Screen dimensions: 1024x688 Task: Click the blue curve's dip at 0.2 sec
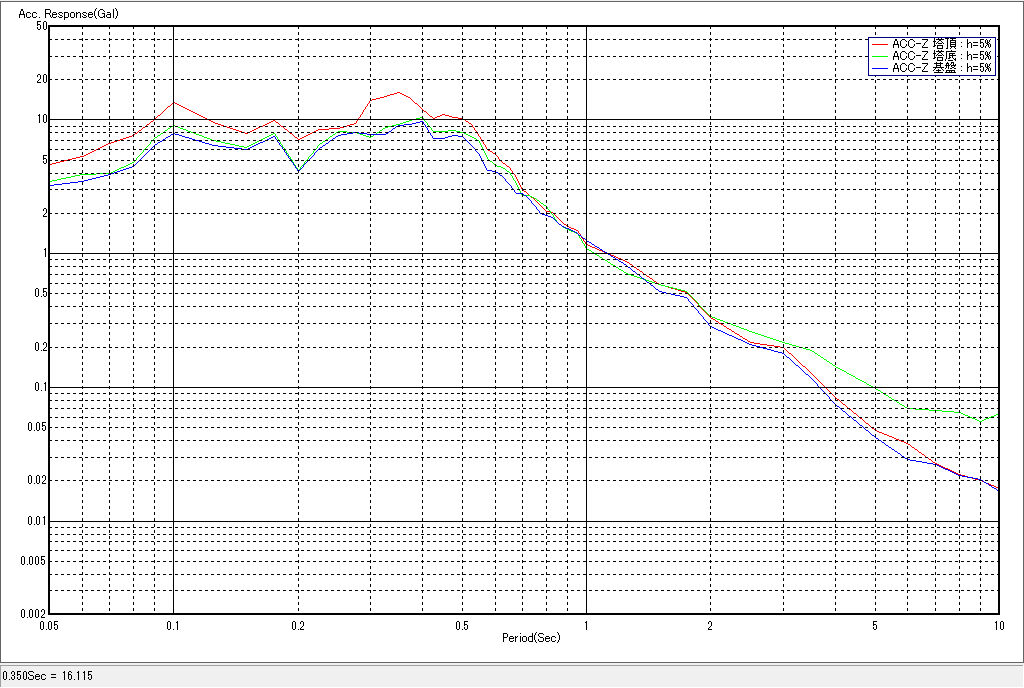click(298, 172)
